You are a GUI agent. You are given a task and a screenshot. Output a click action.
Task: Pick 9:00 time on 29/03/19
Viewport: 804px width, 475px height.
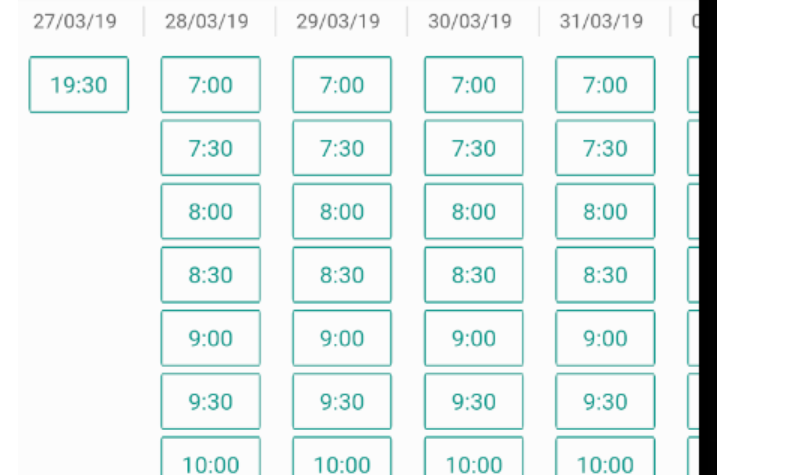click(x=342, y=338)
